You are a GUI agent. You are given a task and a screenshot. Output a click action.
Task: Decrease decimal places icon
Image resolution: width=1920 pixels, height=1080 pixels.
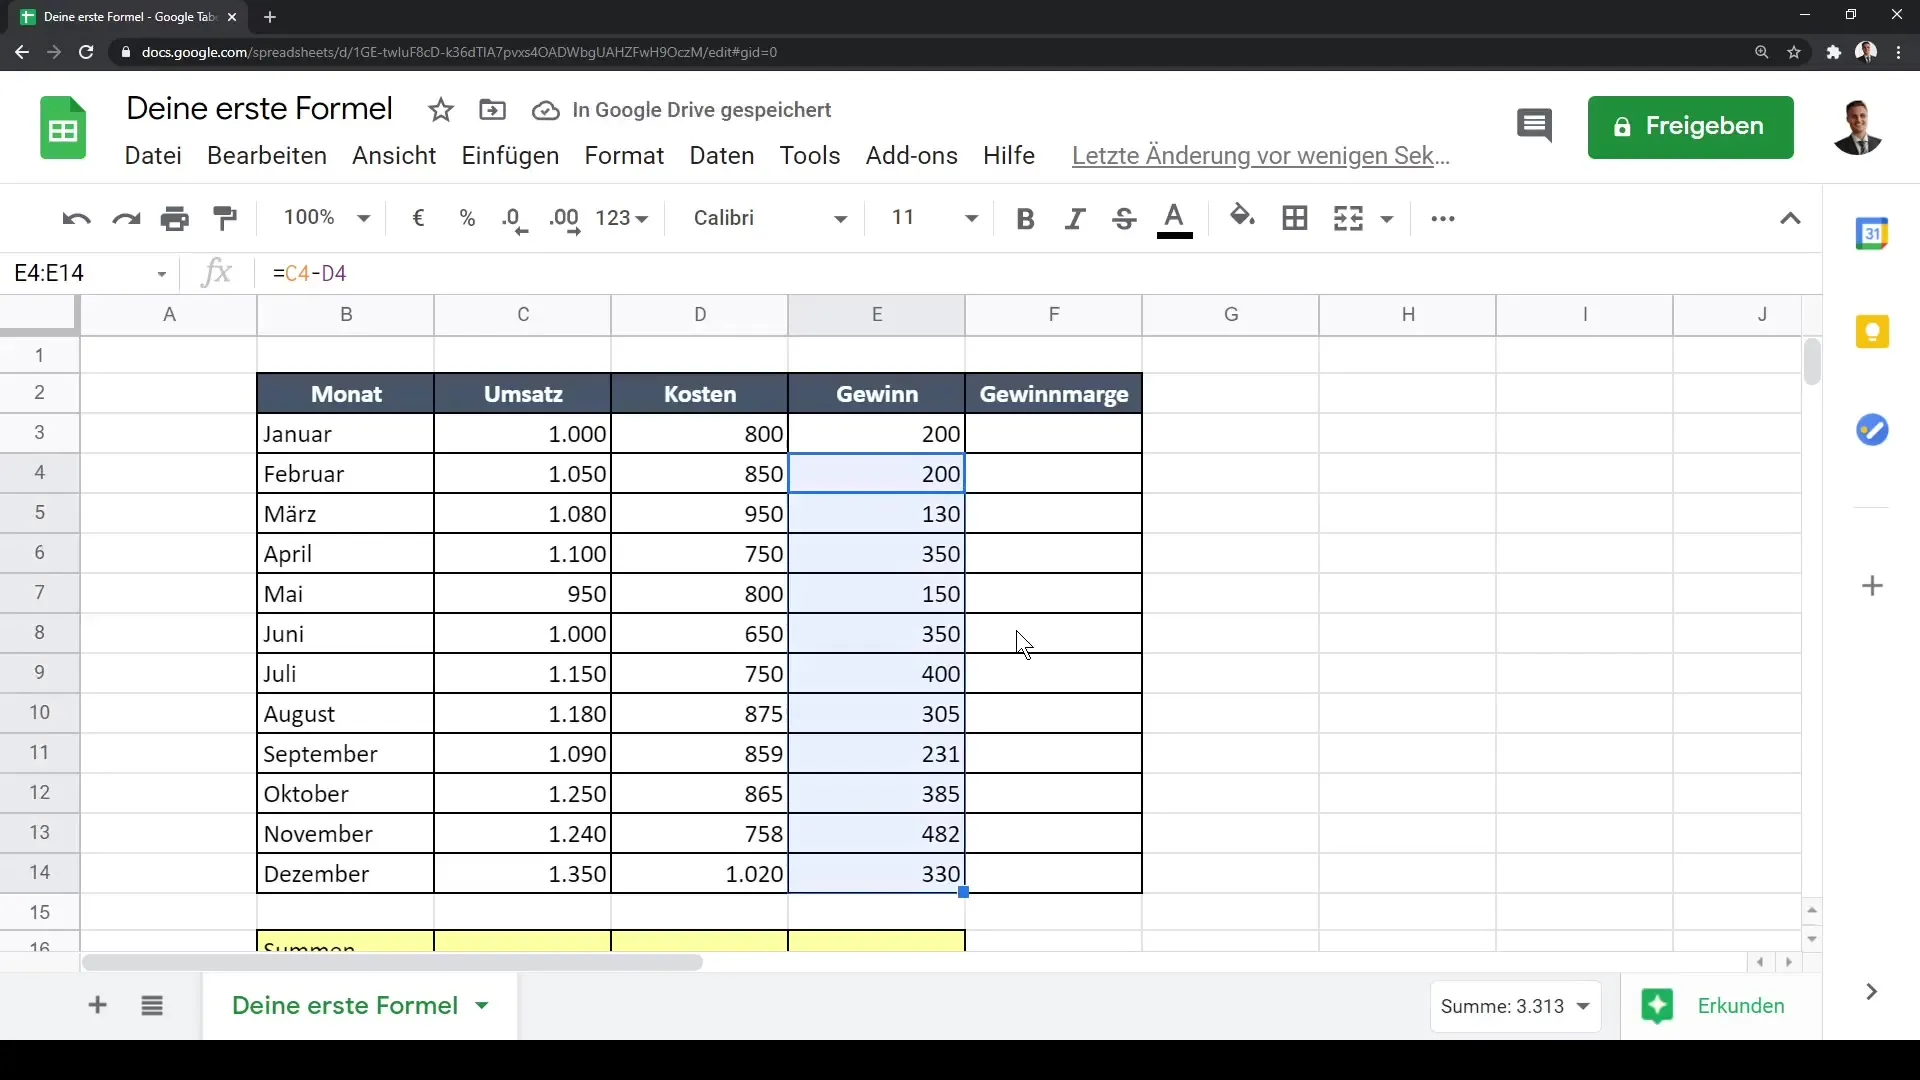point(514,219)
